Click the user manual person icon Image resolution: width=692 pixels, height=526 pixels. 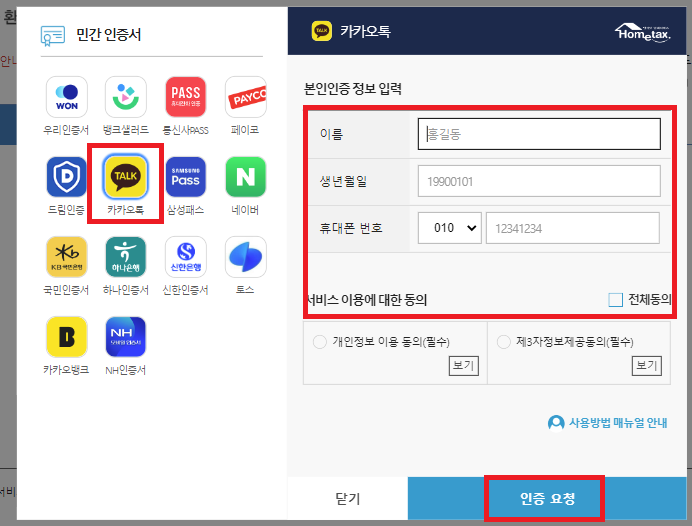coord(556,423)
